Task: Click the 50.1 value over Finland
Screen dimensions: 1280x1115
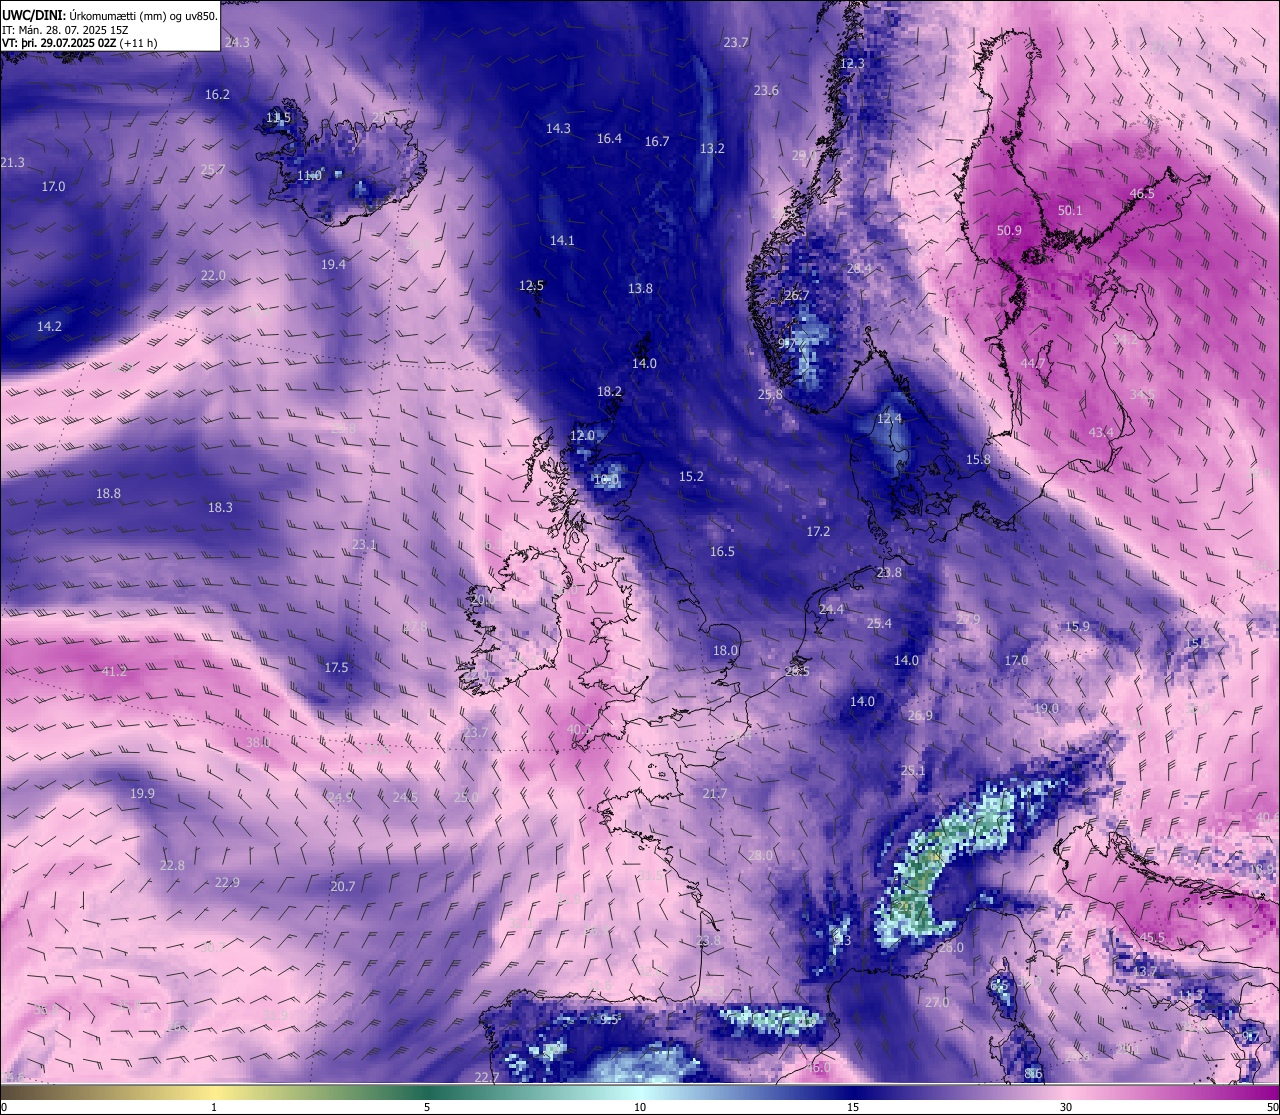Action: click(1070, 211)
